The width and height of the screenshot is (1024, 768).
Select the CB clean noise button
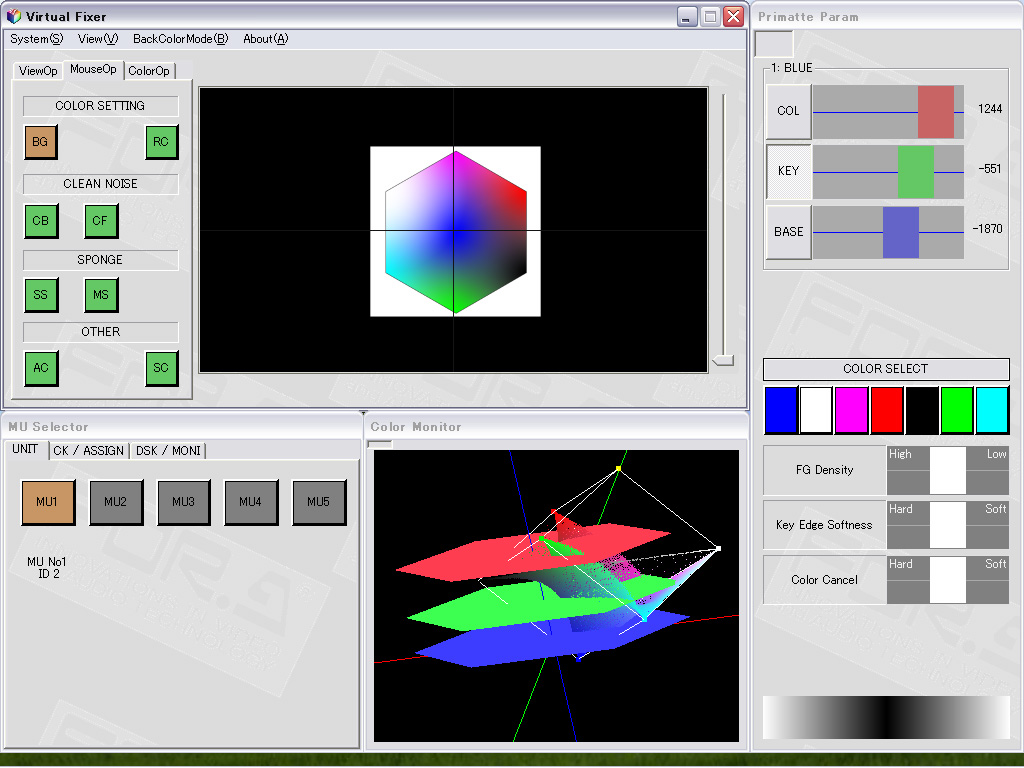pos(40,220)
